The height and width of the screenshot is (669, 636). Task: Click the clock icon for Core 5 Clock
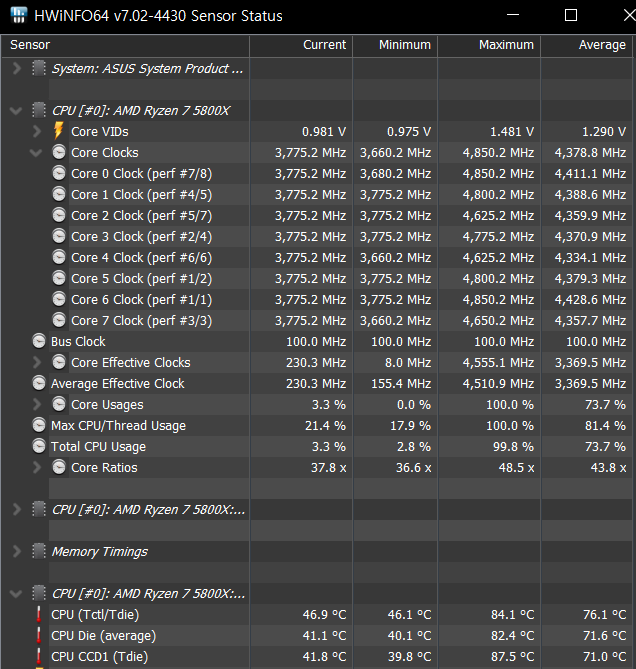click(59, 278)
